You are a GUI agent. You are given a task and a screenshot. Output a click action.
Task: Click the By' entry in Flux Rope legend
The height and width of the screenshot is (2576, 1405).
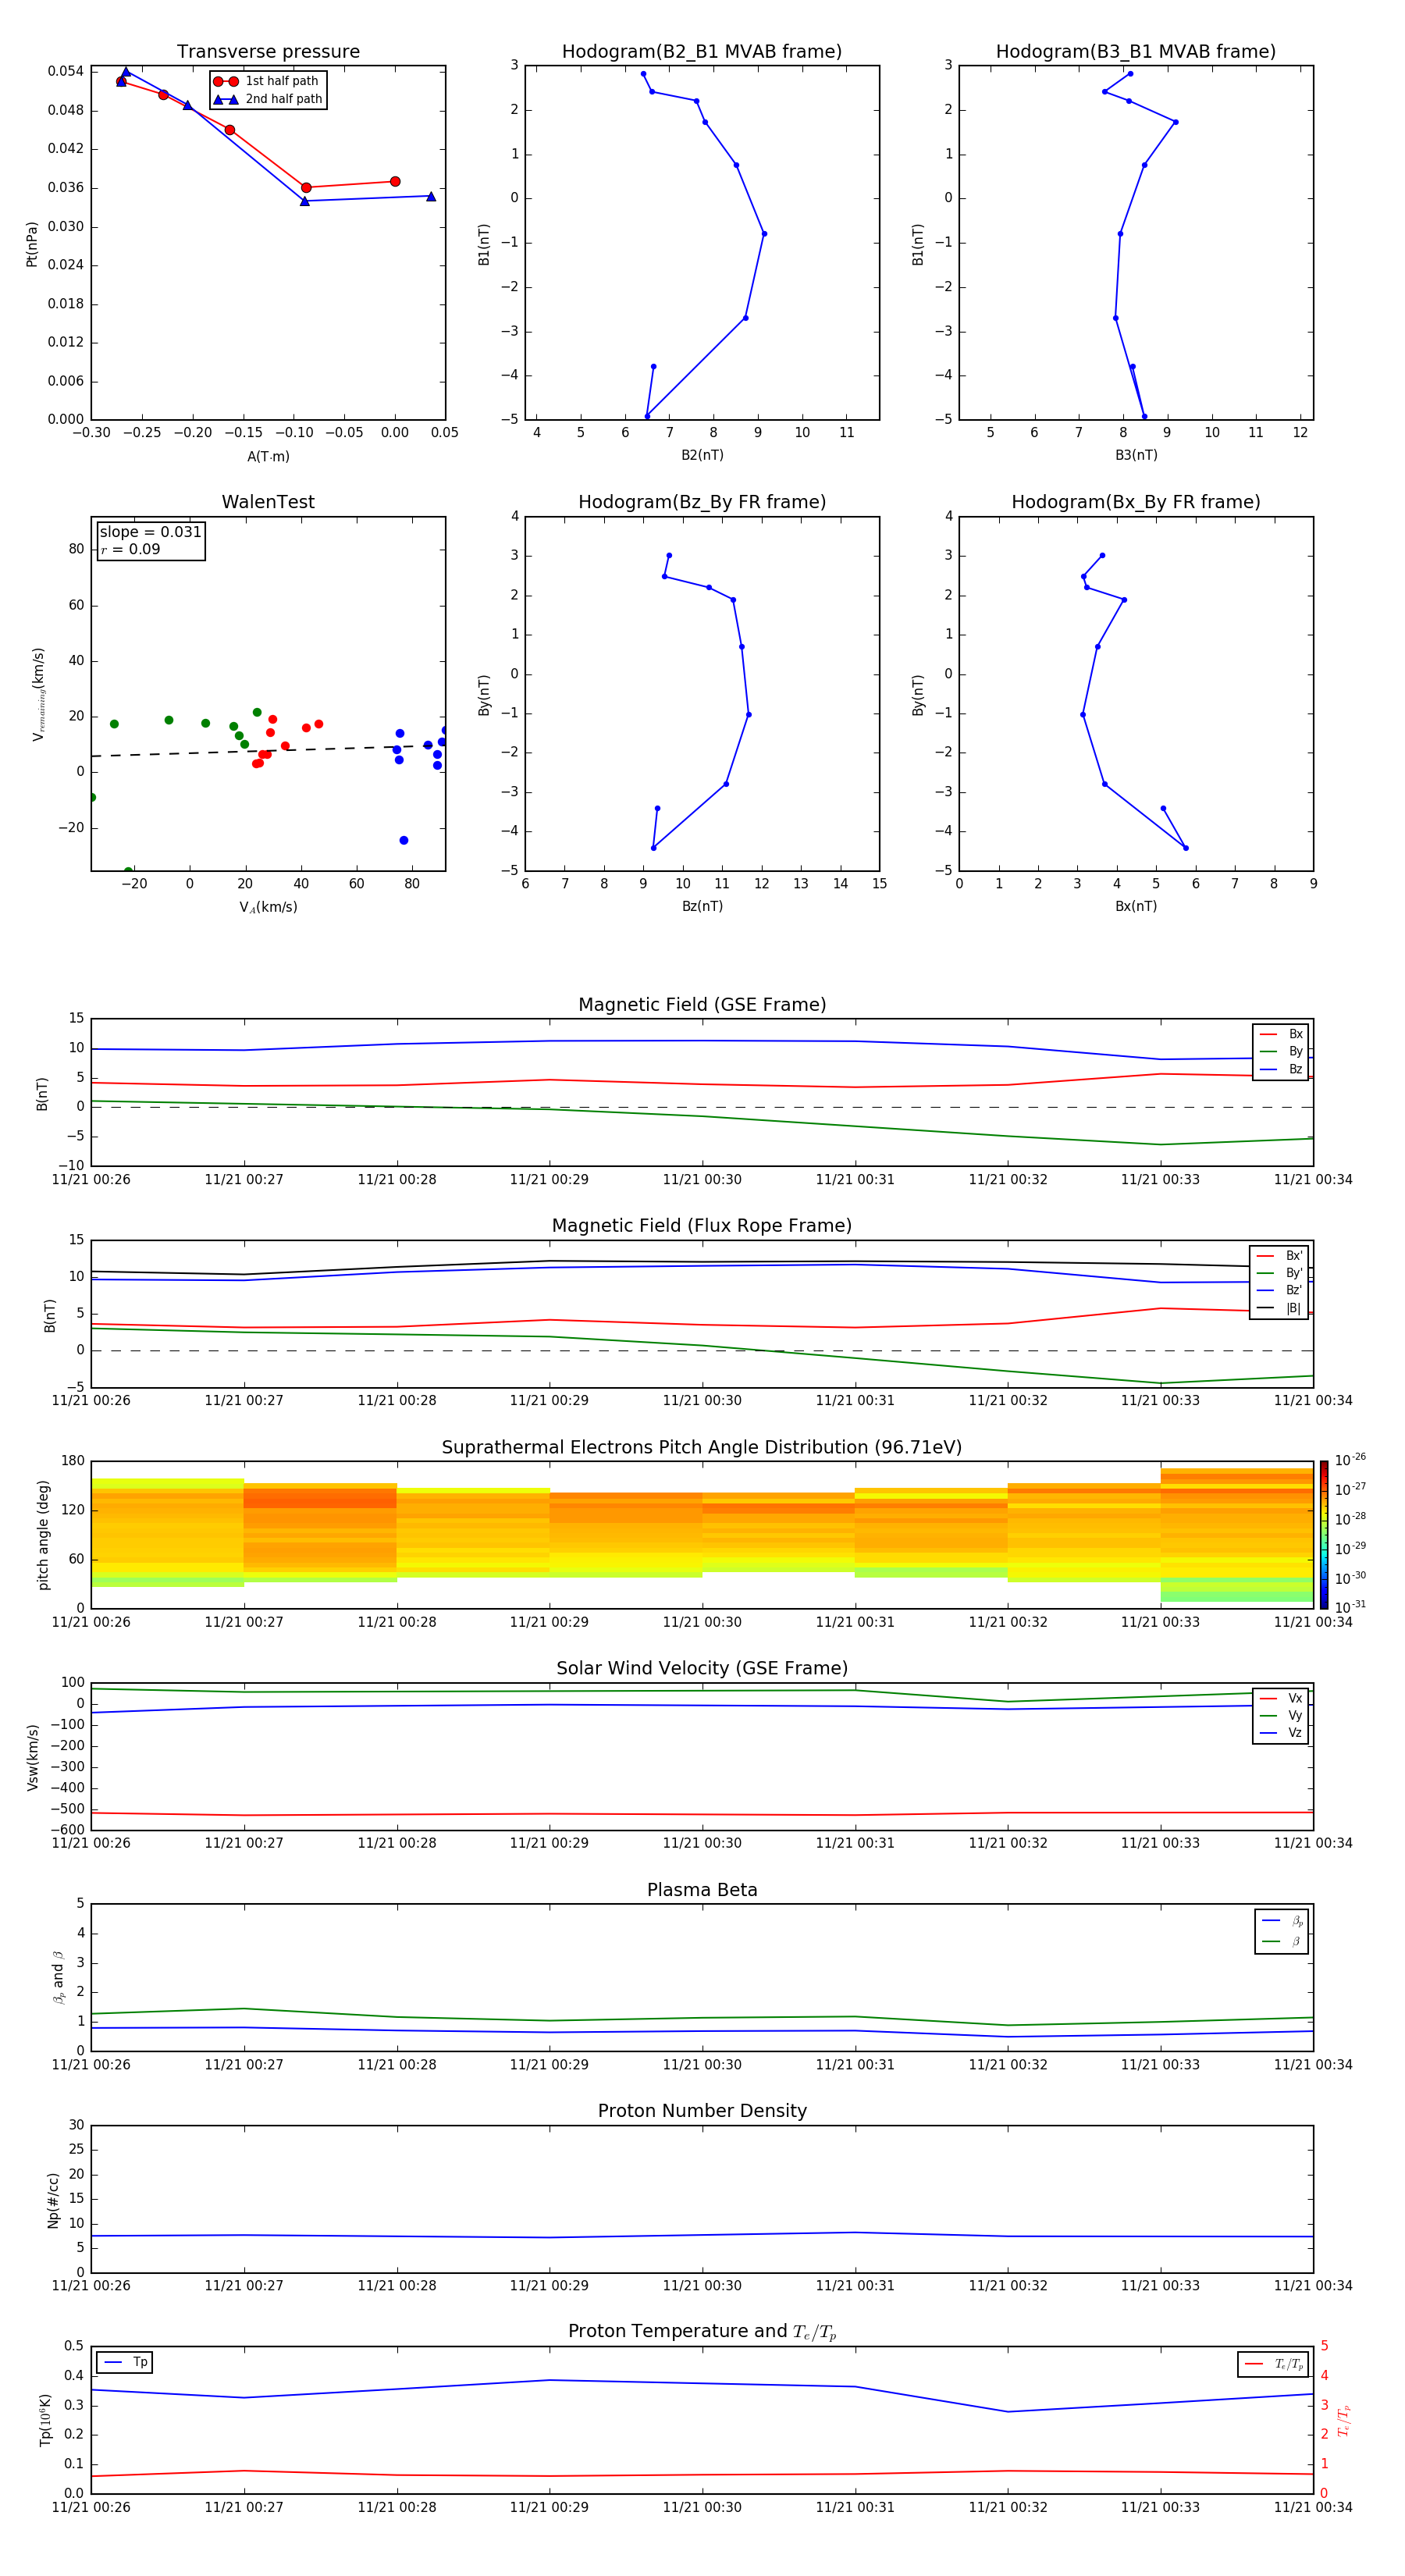coord(1279,1273)
